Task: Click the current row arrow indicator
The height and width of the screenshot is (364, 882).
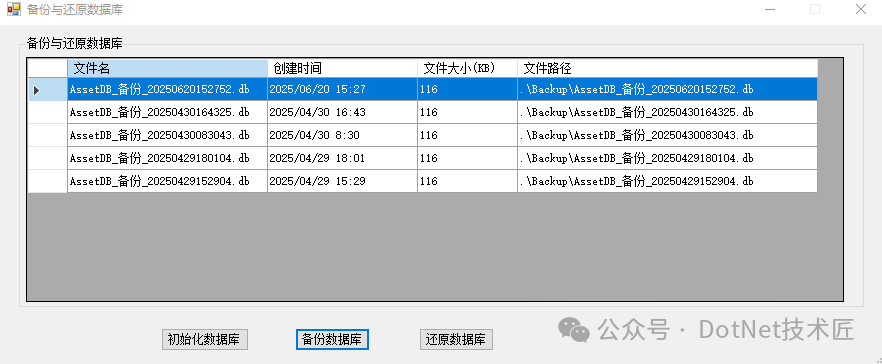Action: (37, 90)
